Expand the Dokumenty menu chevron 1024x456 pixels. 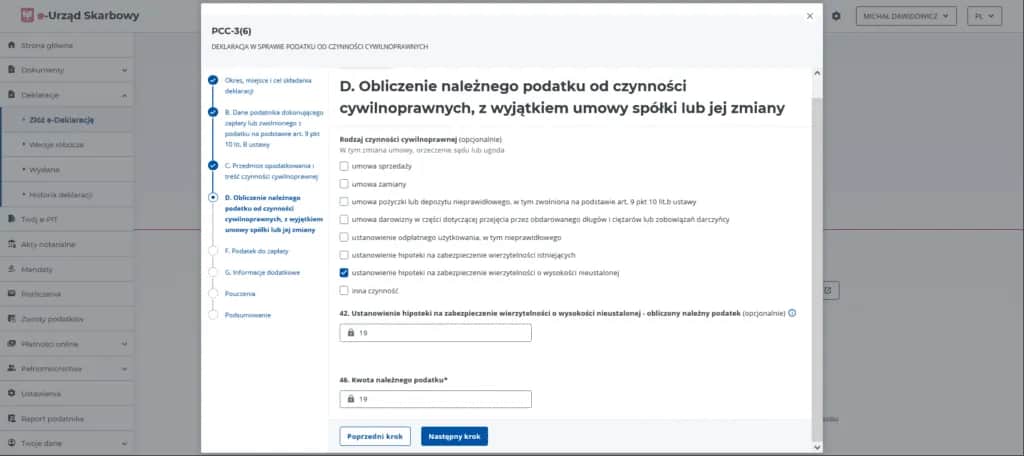pyautogui.click(x=124, y=70)
